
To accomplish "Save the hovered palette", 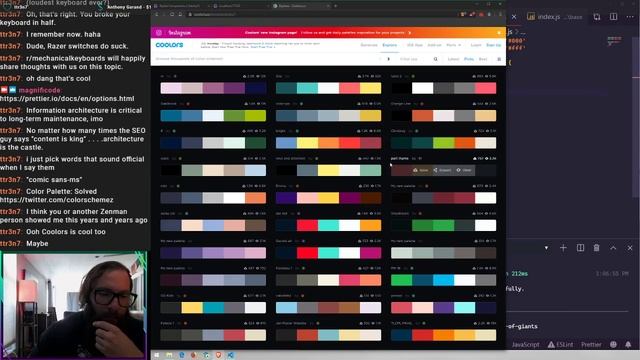I will click(x=421, y=170).
